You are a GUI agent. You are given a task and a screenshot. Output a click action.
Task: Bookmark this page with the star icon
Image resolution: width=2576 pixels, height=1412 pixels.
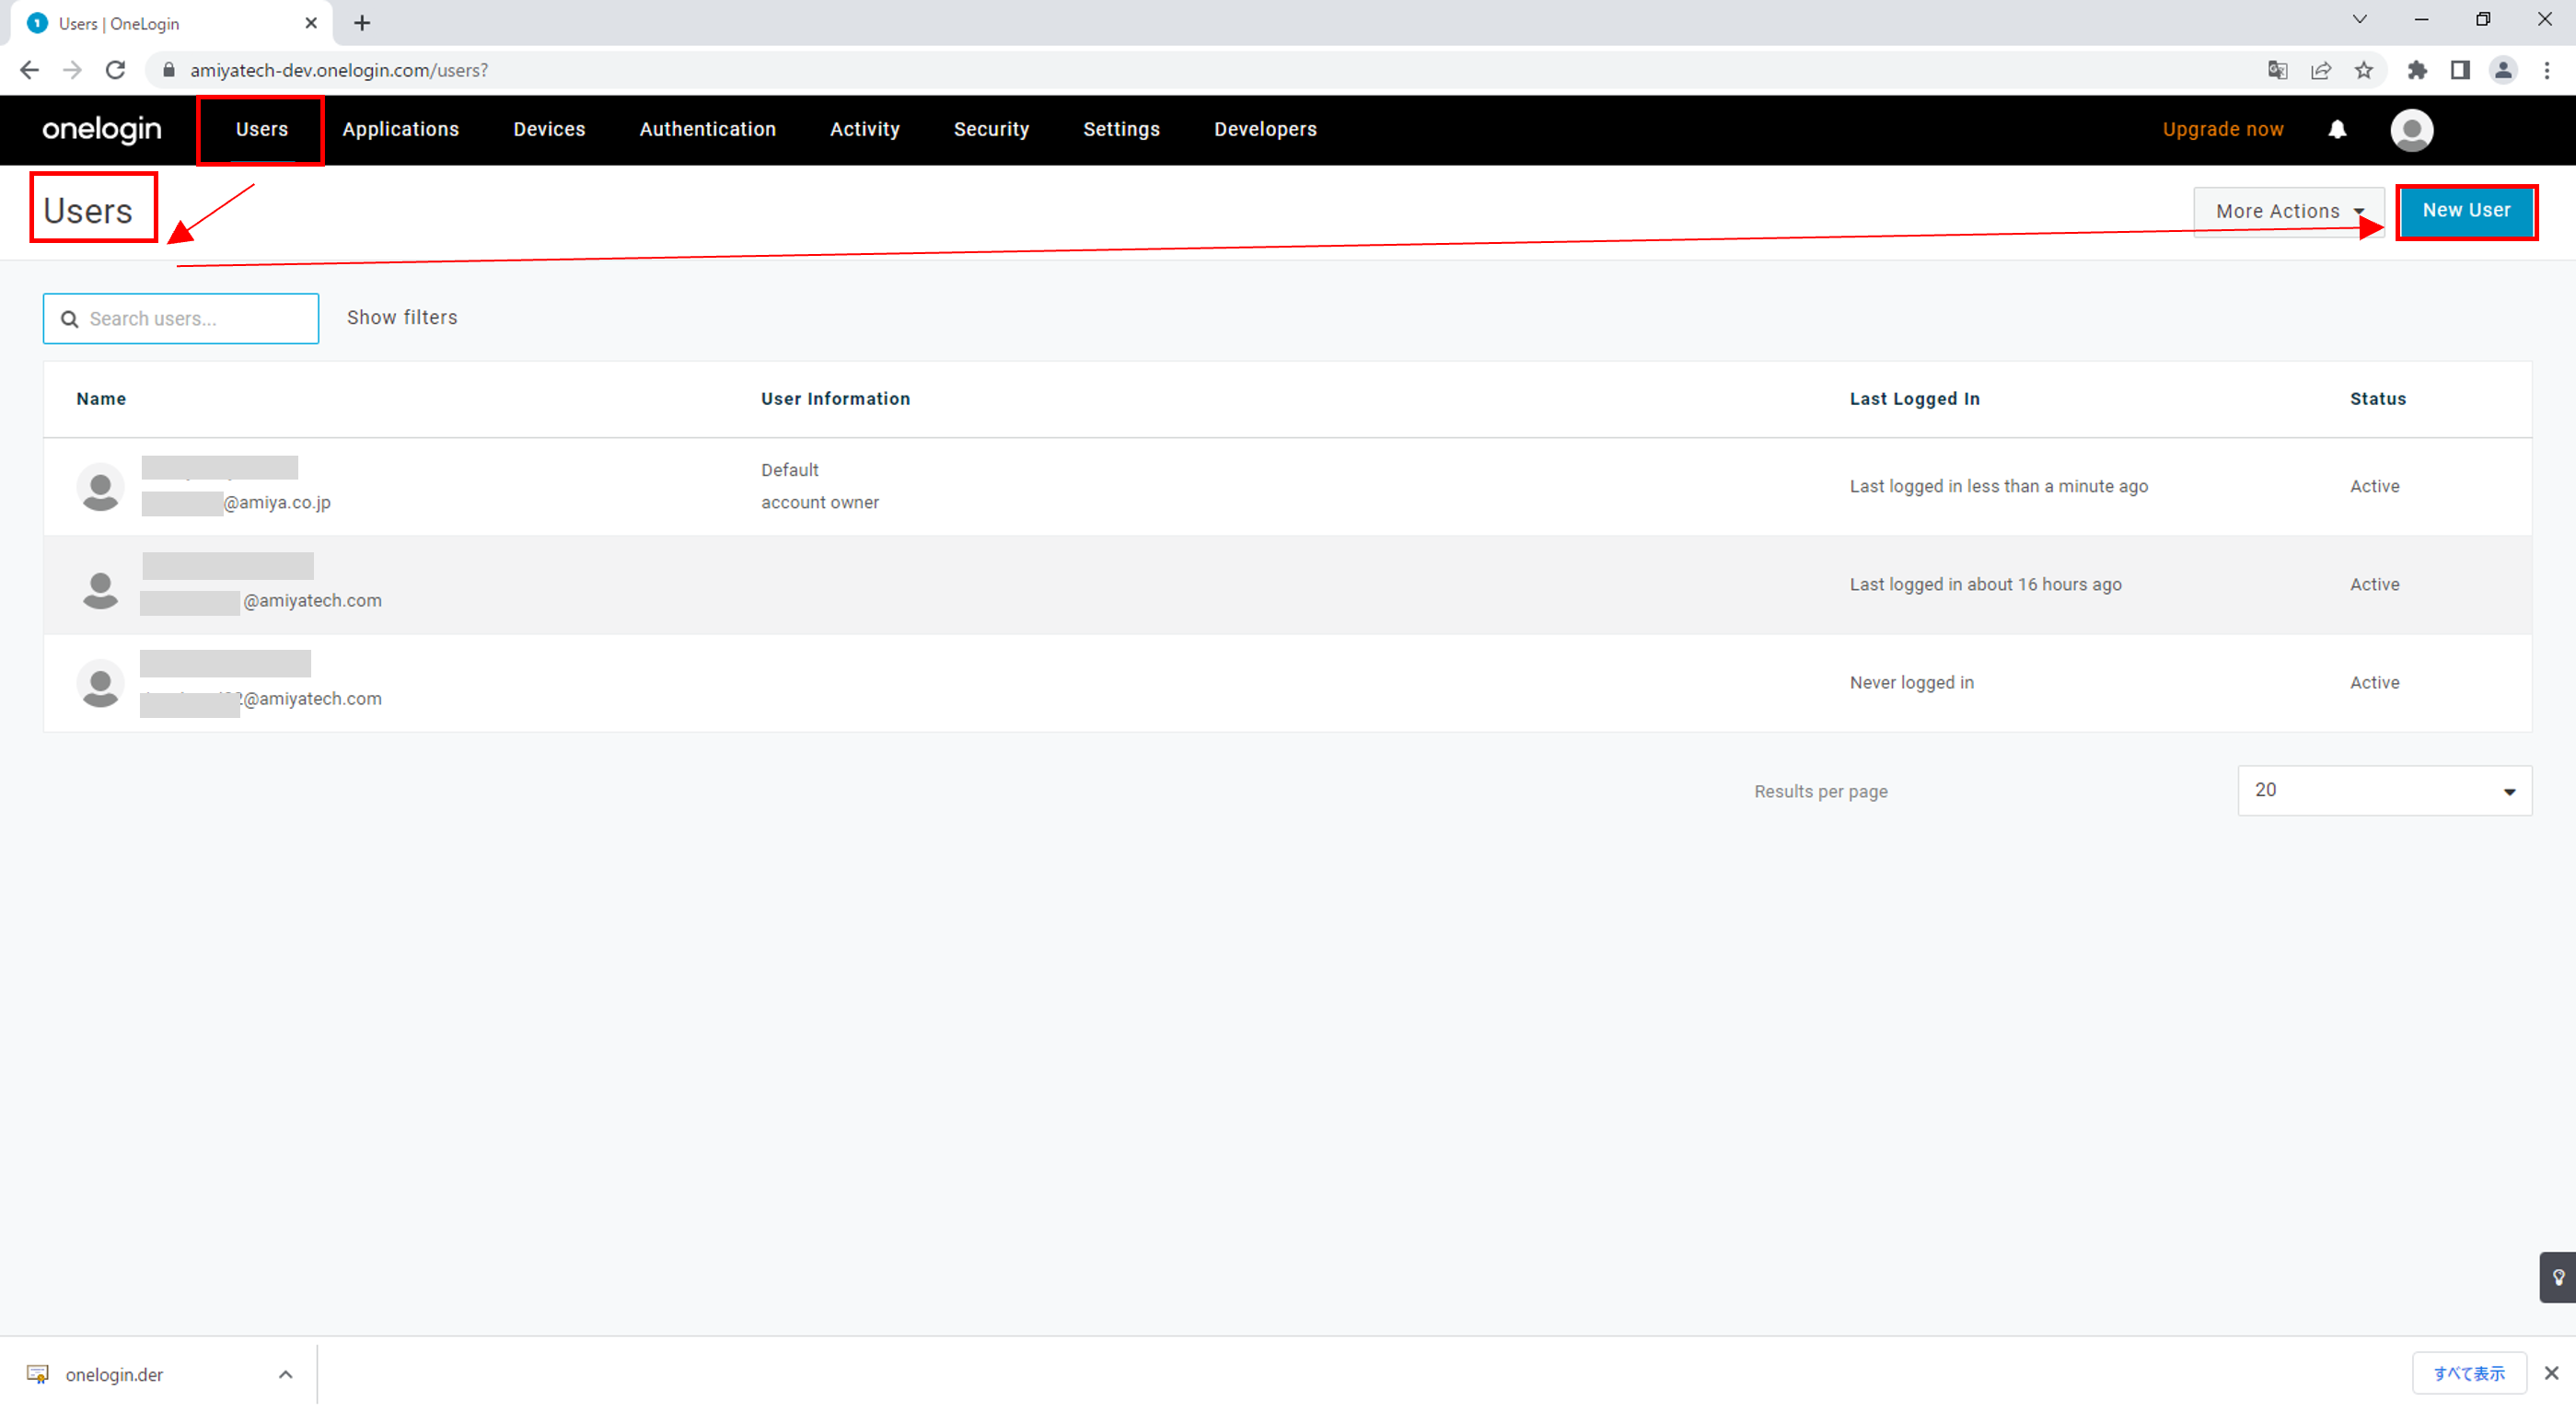2363,70
